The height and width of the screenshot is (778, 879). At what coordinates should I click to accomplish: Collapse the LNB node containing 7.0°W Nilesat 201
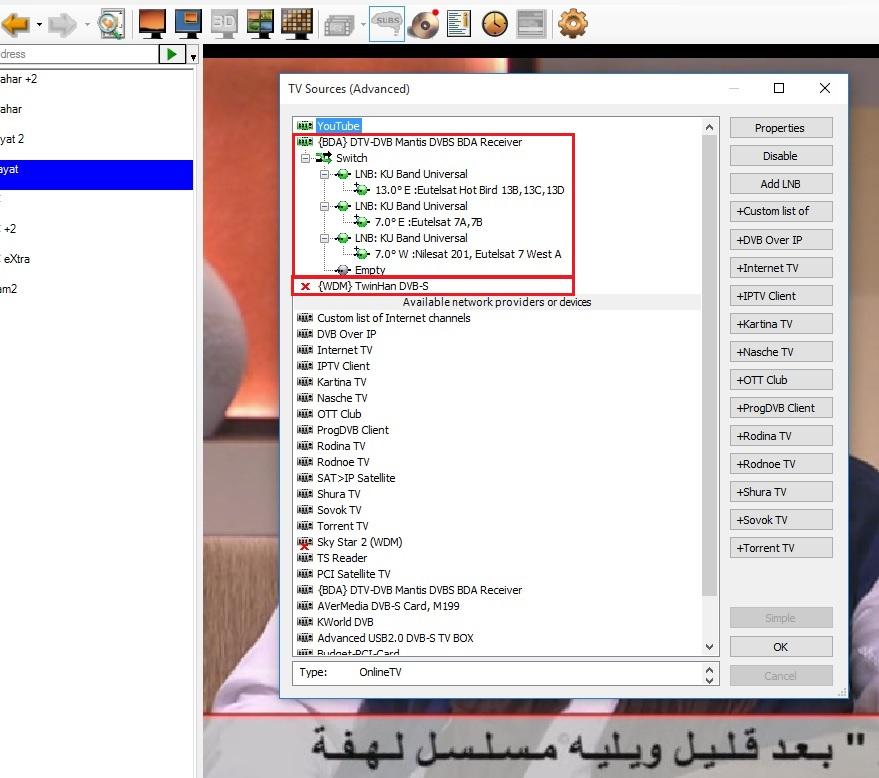pyautogui.click(x=324, y=238)
